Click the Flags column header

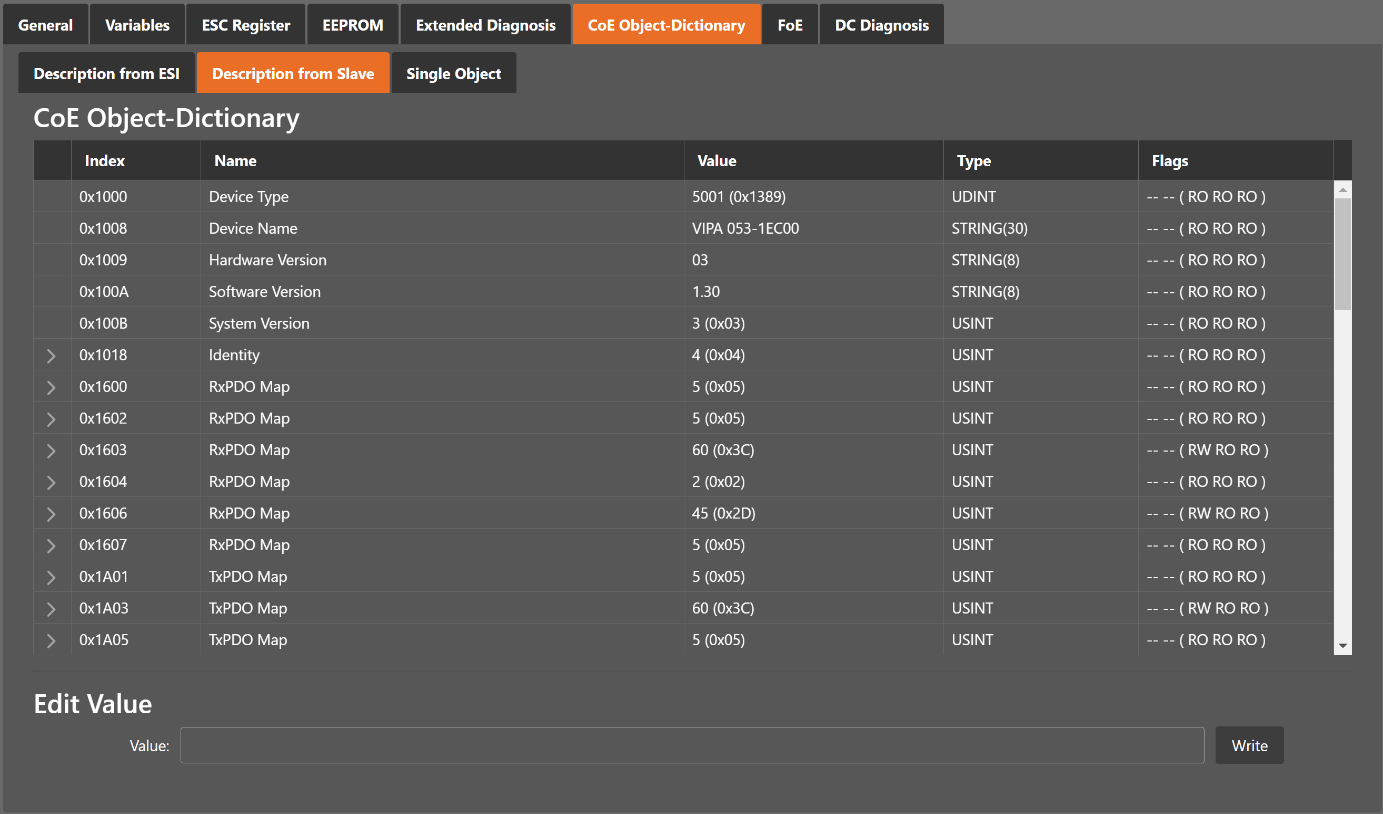point(1170,161)
